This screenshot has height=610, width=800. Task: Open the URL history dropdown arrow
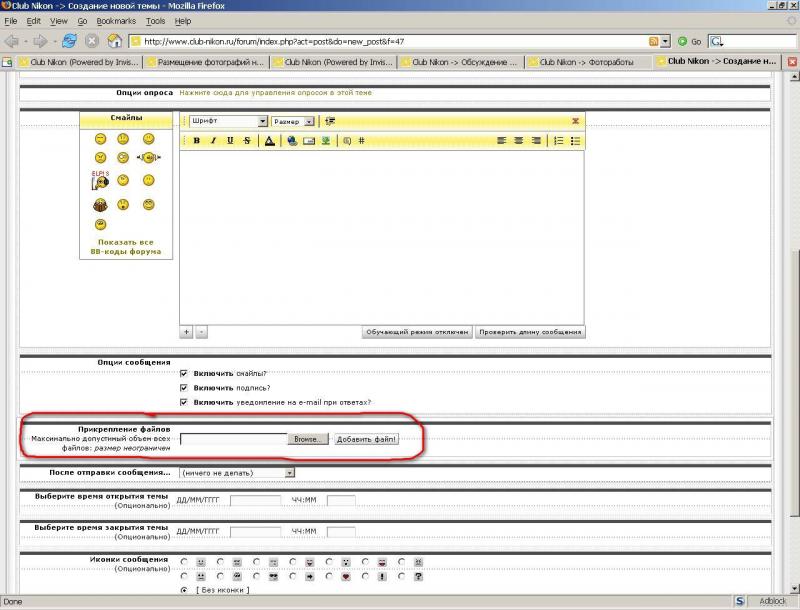coord(665,41)
